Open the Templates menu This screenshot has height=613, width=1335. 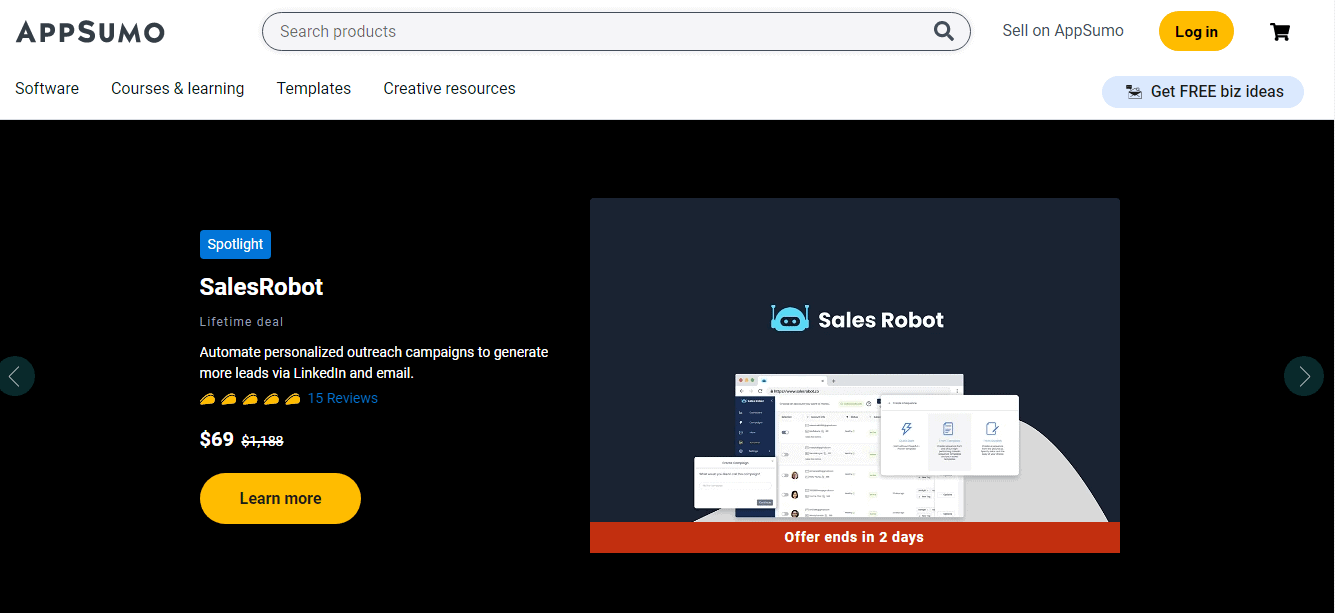314,88
